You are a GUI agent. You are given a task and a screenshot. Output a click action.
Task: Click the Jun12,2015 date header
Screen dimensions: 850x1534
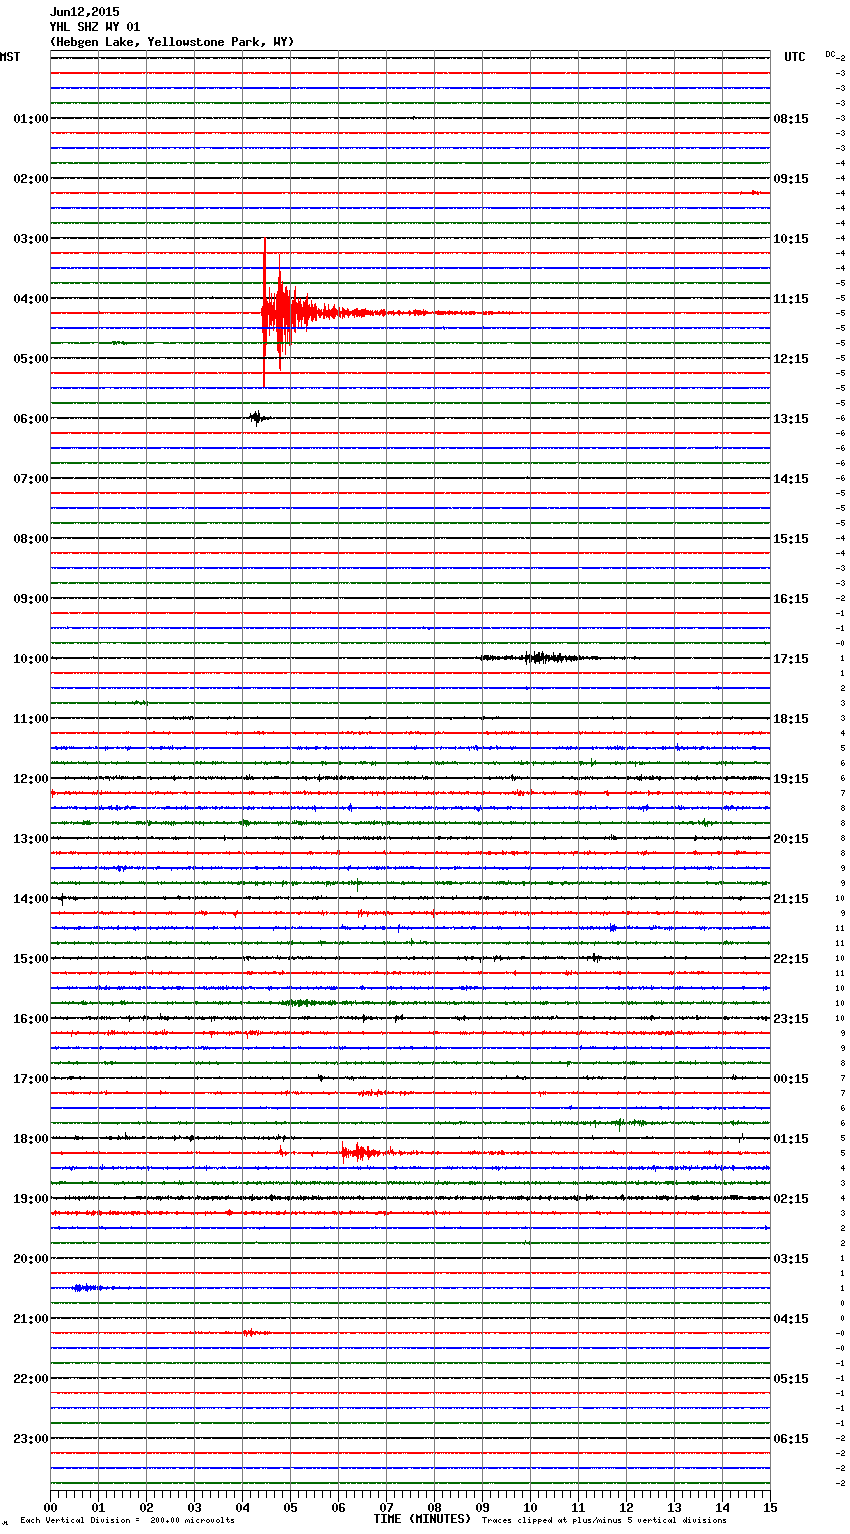pyautogui.click(x=84, y=12)
